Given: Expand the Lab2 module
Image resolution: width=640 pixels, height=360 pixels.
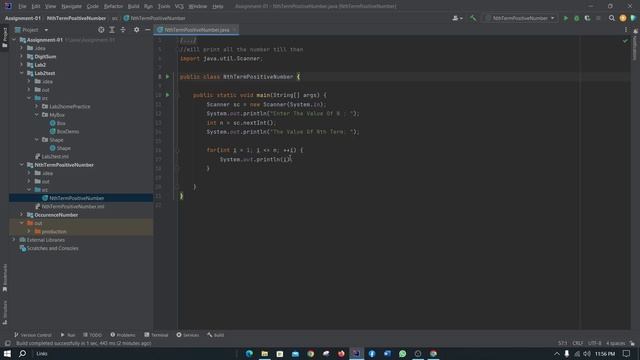Looking at the screenshot, I should (22, 64).
